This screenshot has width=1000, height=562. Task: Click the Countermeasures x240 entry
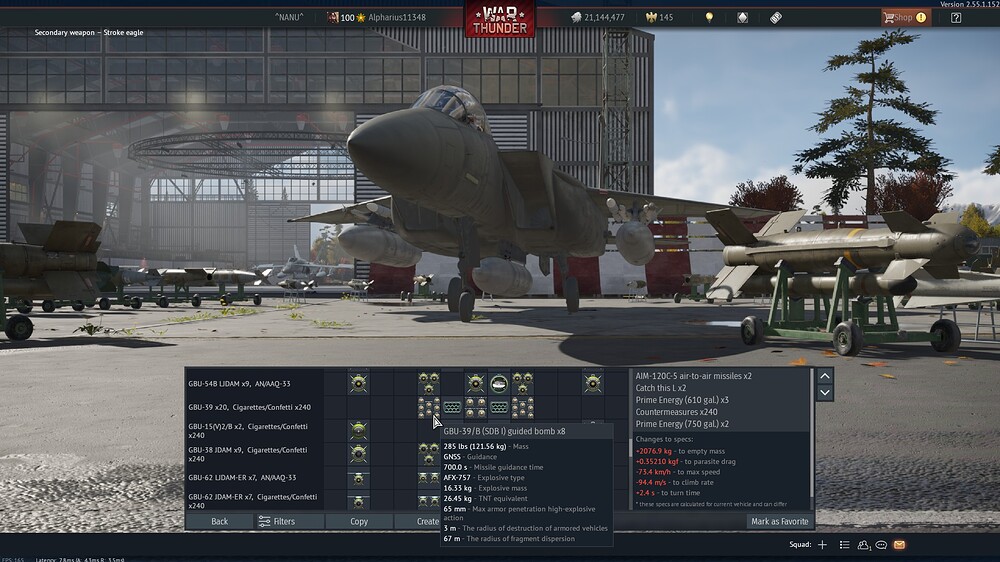(676, 412)
